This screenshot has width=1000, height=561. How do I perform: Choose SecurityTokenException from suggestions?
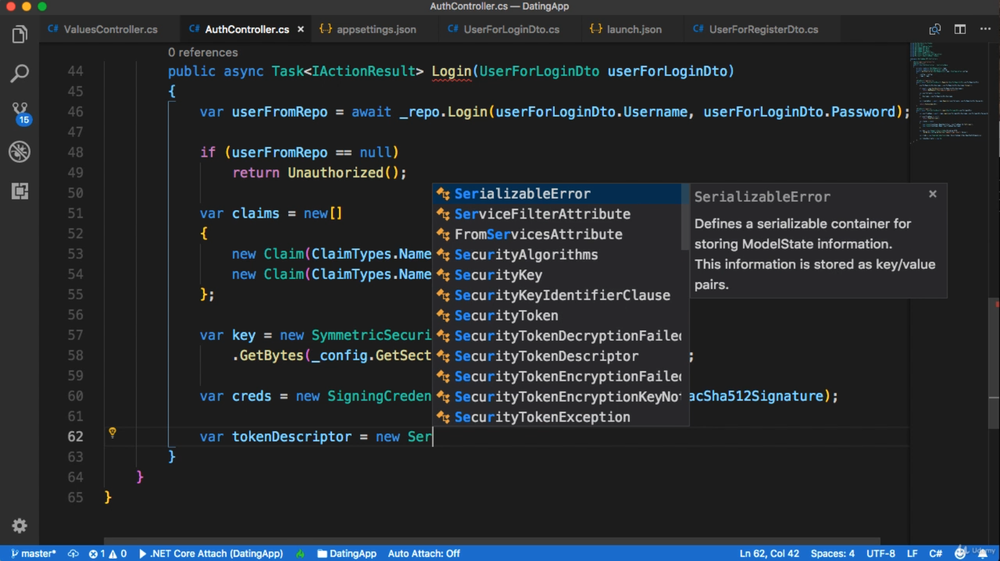click(x=557, y=417)
